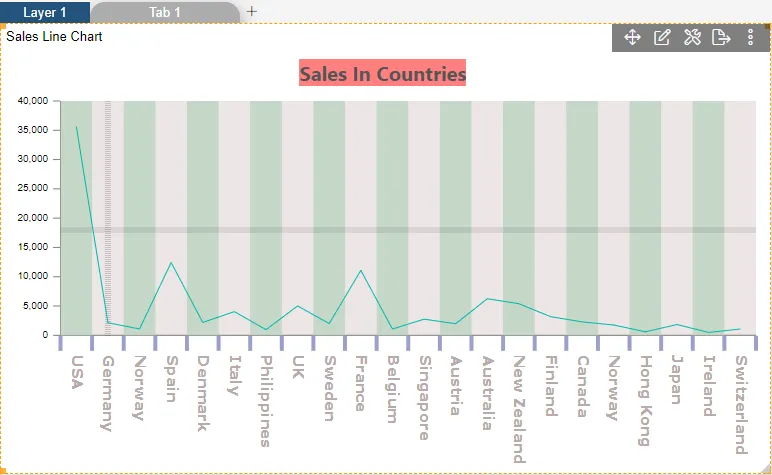Add a new tab with plus icon
The width and height of the screenshot is (772, 475).
(x=252, y=11)
